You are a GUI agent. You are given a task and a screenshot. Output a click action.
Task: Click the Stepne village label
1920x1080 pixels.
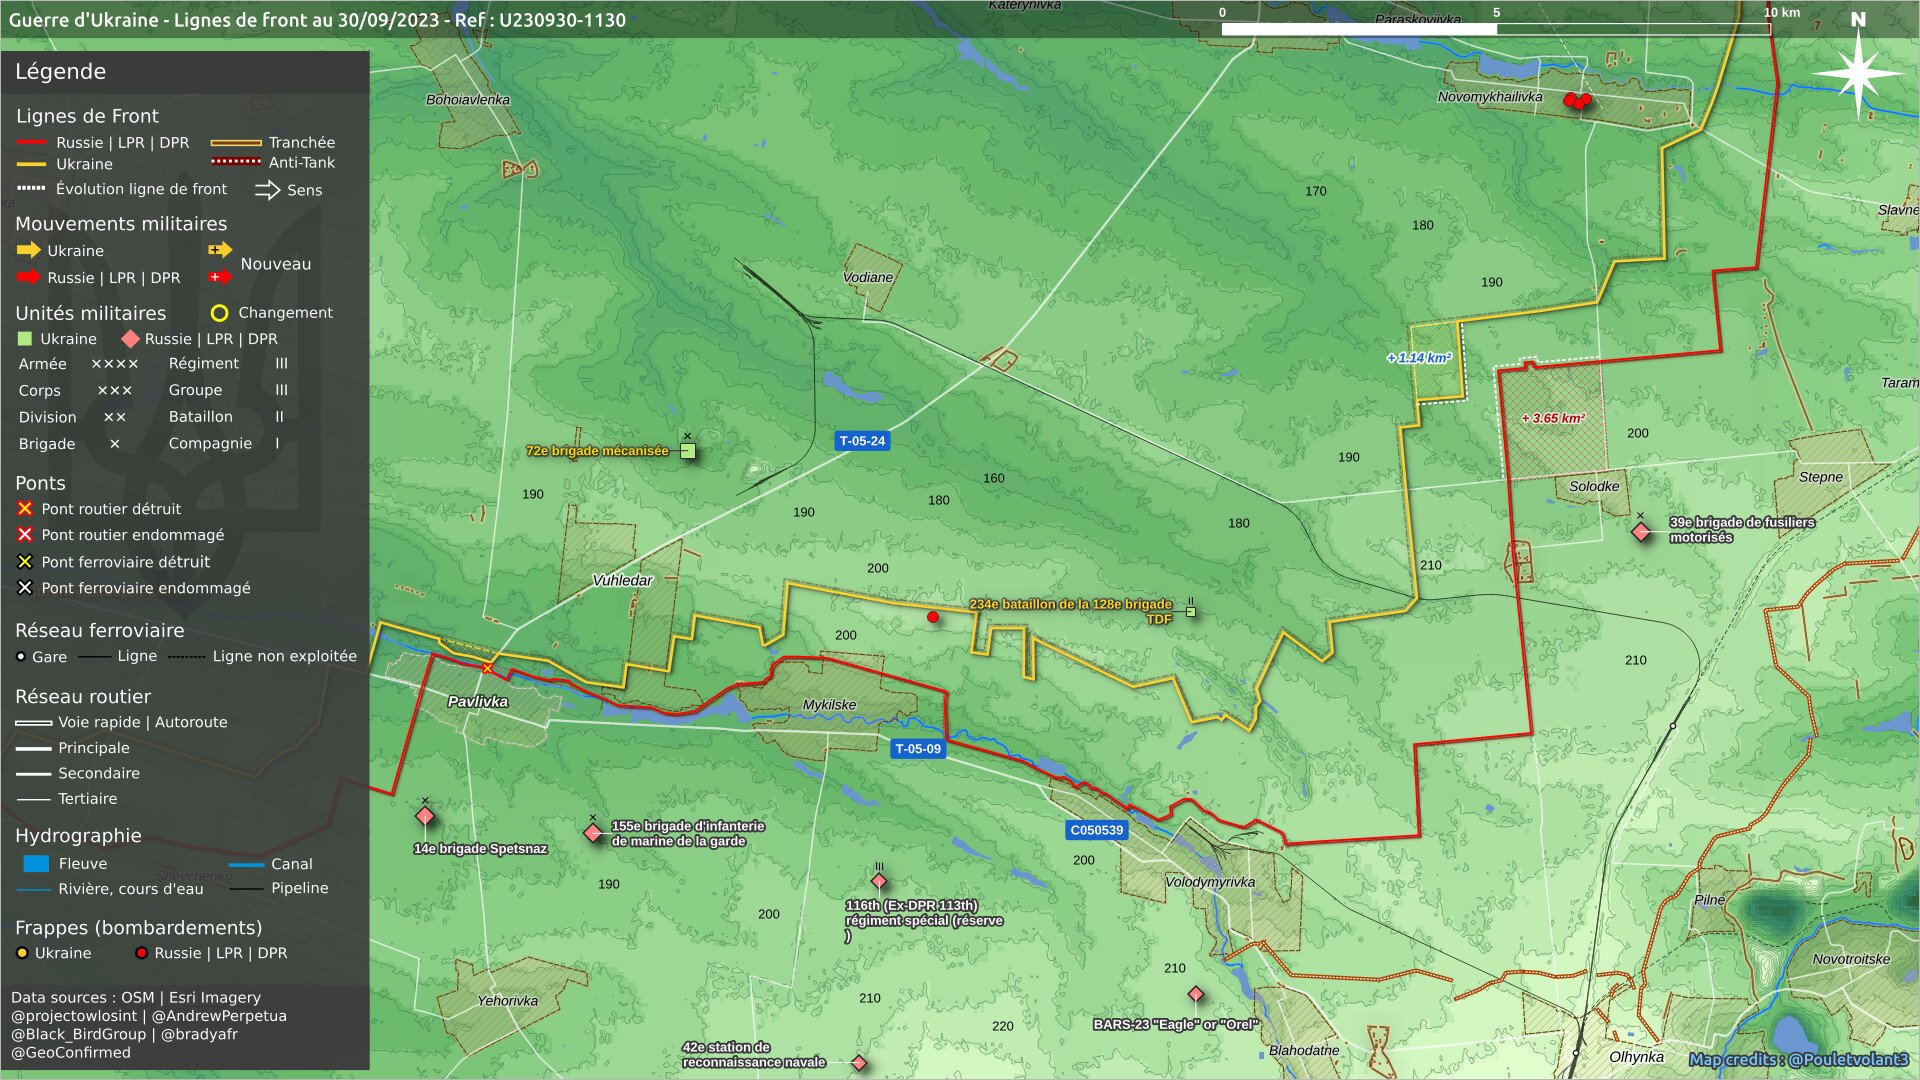(1820, 477)
